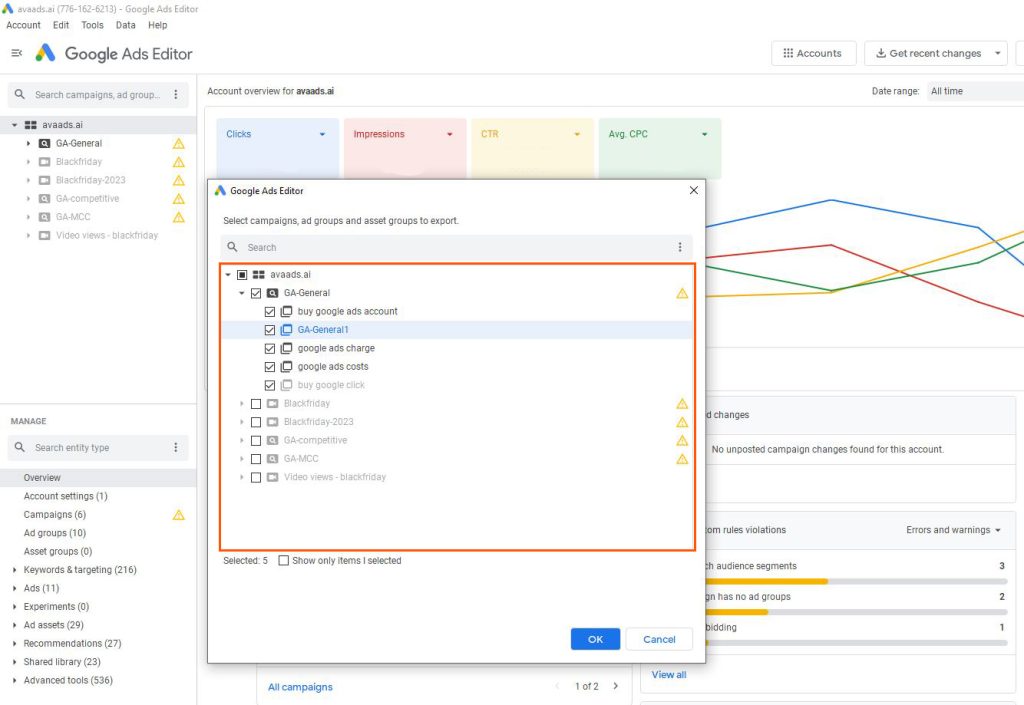The width and height of the screenshot is (1024, 705).
Task: Expand the Blackfriday-2023 campaign in dialog
Action: coord(242,422)
